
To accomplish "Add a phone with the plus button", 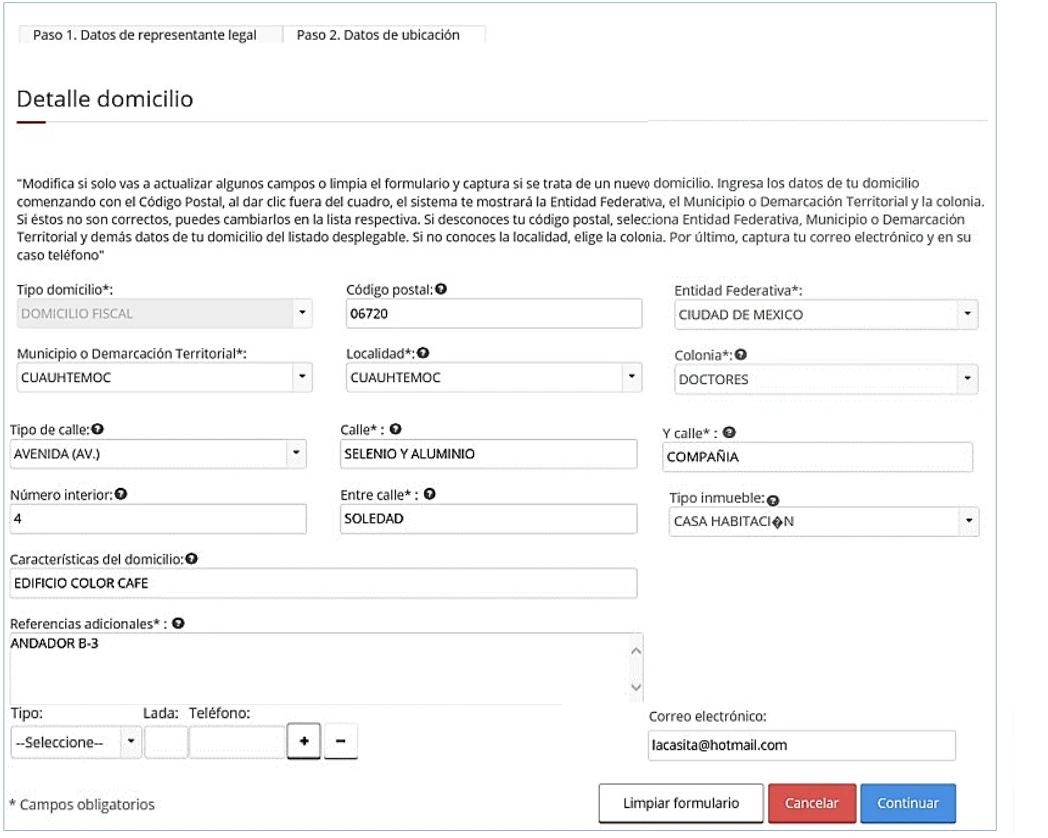I will click(x=304, y=741).
